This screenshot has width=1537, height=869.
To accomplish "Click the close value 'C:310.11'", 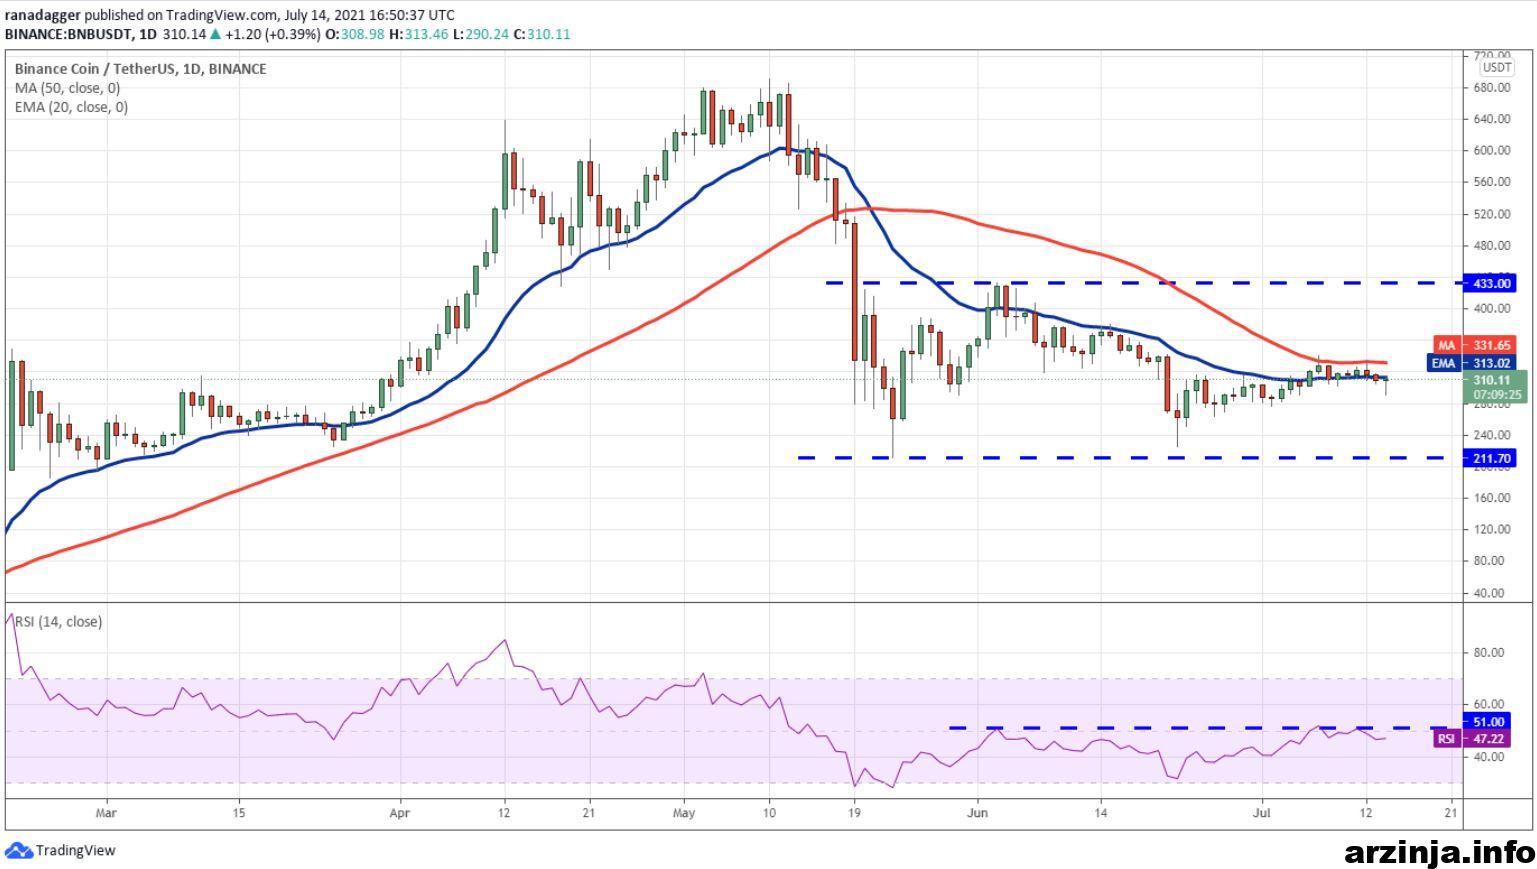I will pos(540,34).
